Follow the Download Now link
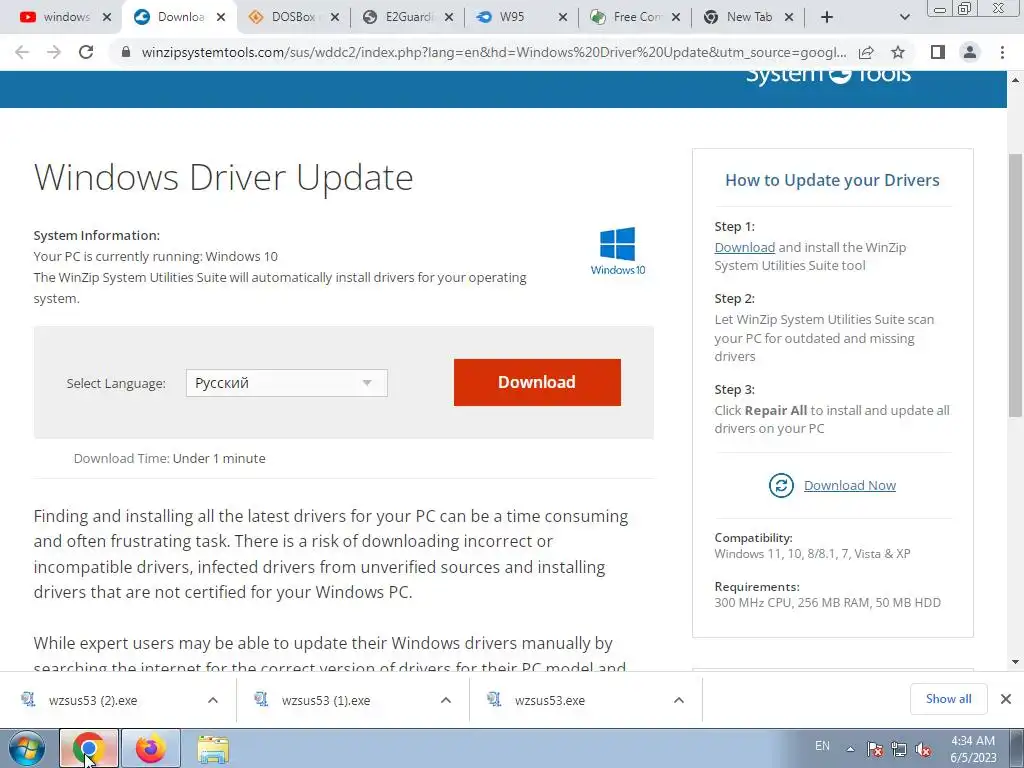The height and width of the screenshot is (768, 1024). point(850,485)
